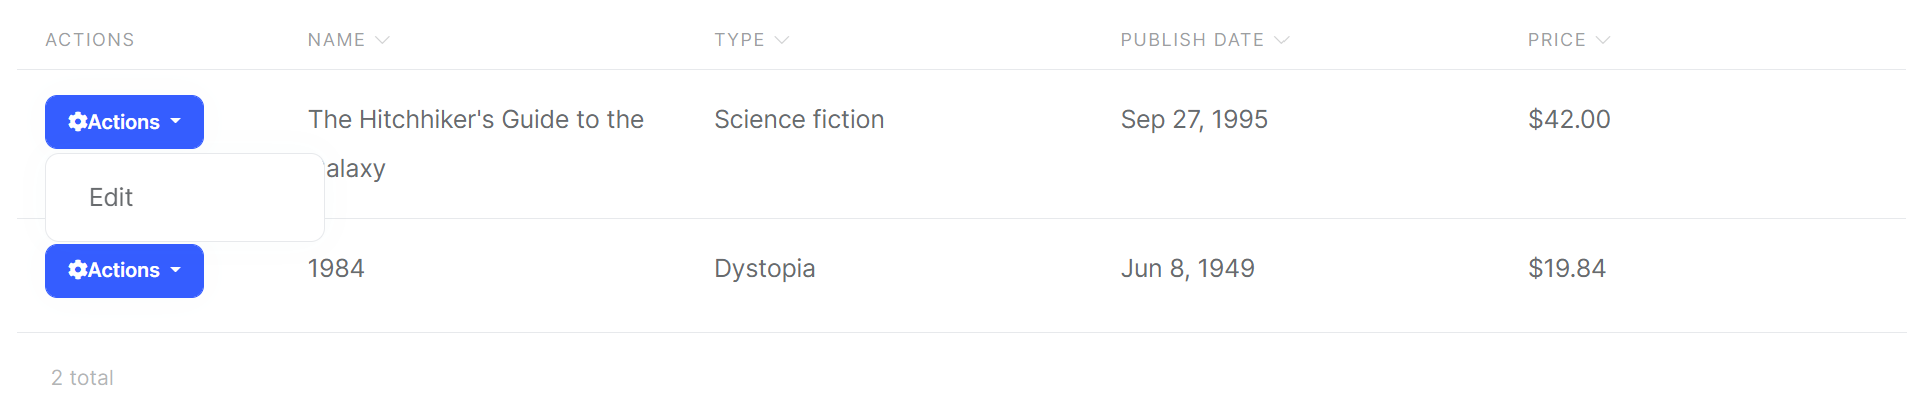1919x420 pixels.
Task: Click the ACTIONS column header
Action: pos(90,40)
